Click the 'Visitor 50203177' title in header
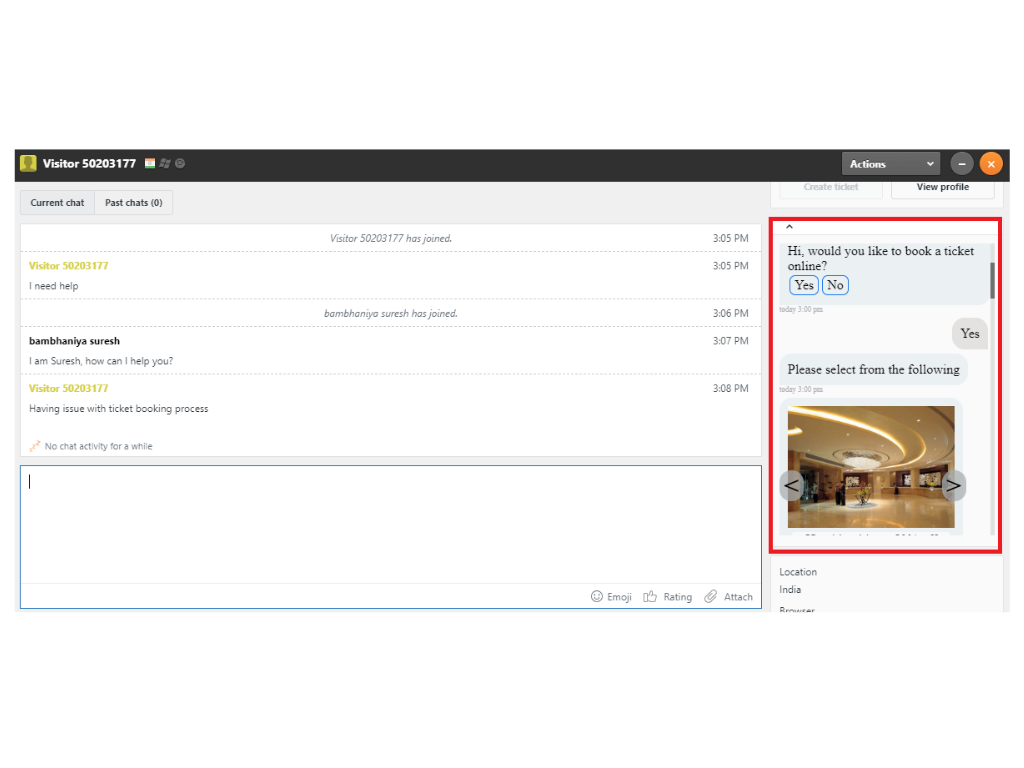This screenshot has width=1024, height=768. [x=89, y=163]
